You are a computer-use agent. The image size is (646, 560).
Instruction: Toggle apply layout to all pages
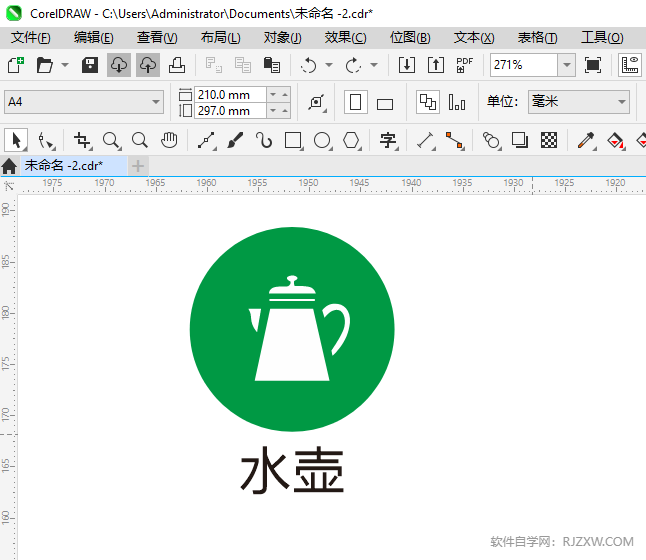click(x=428, y=102)
